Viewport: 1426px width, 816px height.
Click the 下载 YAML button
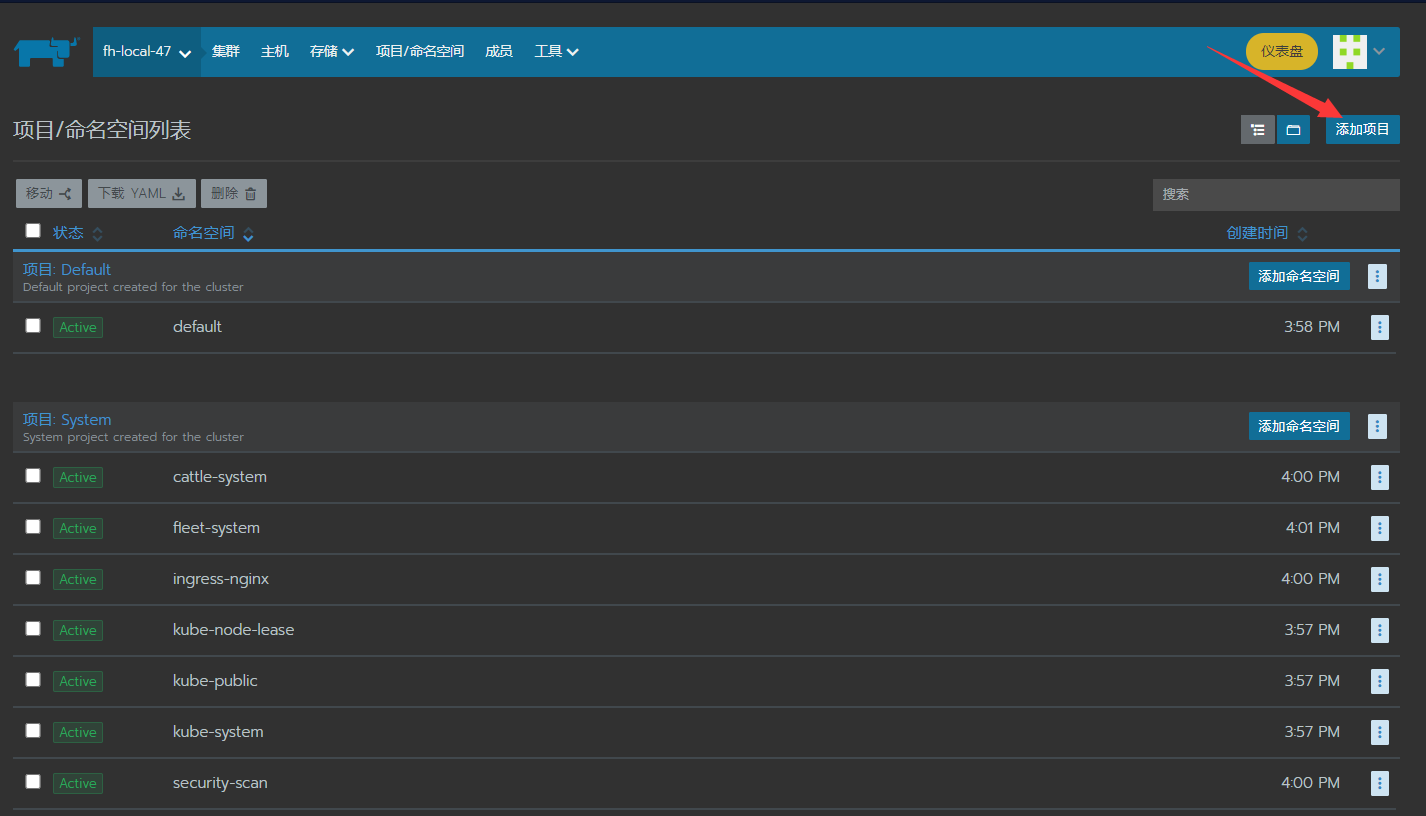point(142,194)
